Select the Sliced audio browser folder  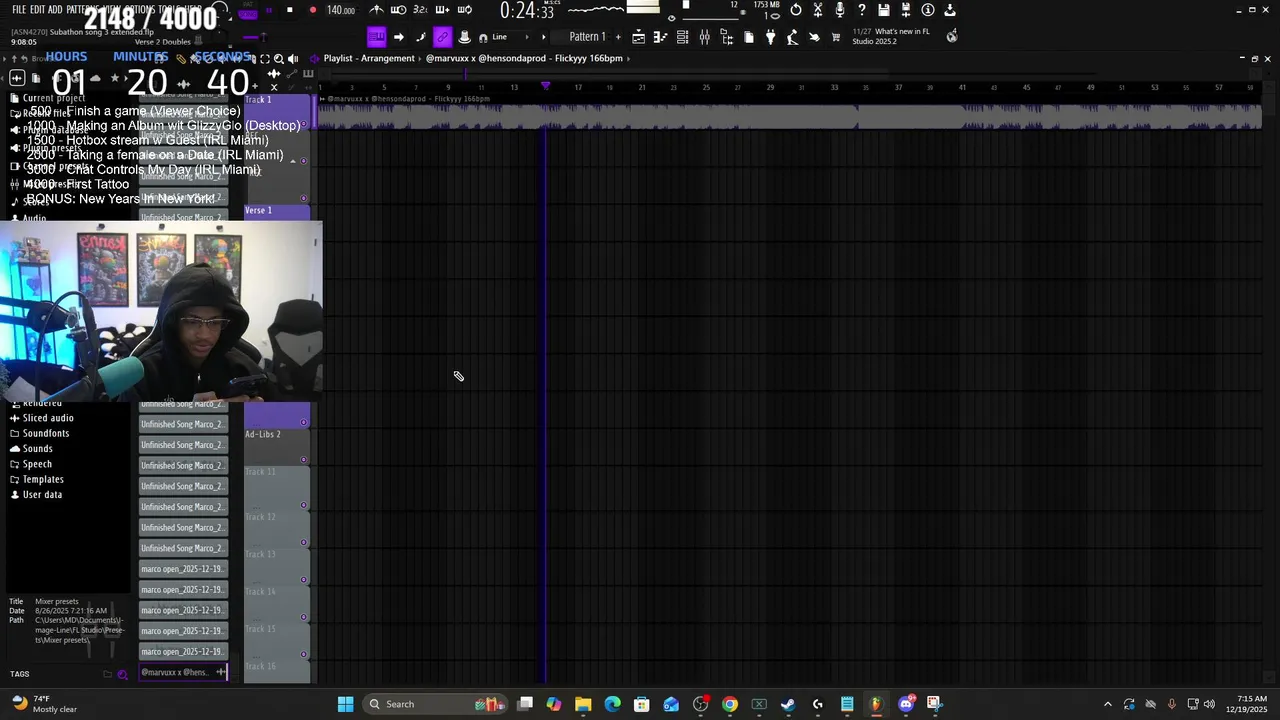(48, 418)
